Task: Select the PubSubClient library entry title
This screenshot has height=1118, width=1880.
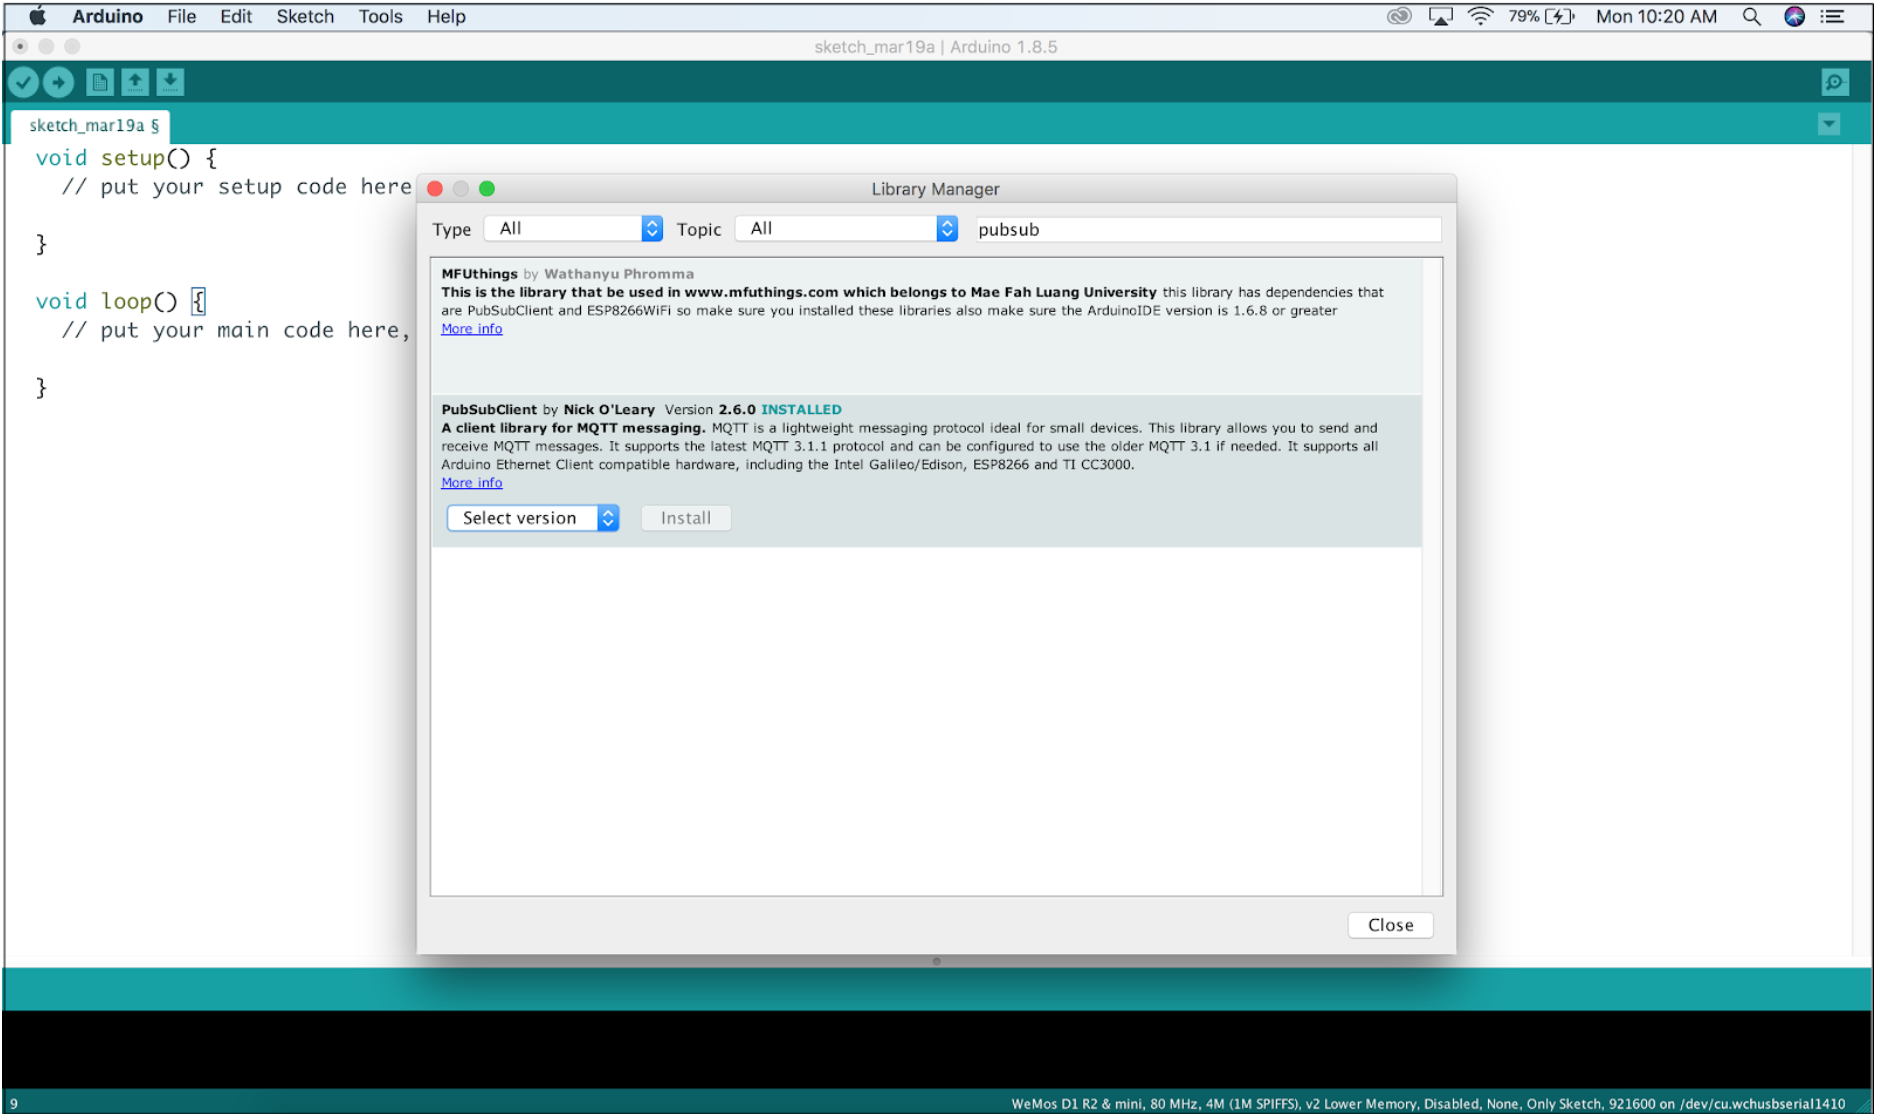Action: pos(489,410)
